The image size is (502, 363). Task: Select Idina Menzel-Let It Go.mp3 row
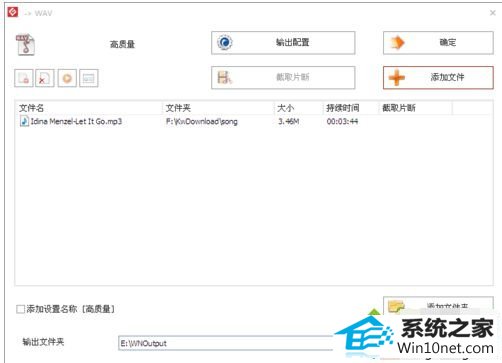(x=254, y=121)
